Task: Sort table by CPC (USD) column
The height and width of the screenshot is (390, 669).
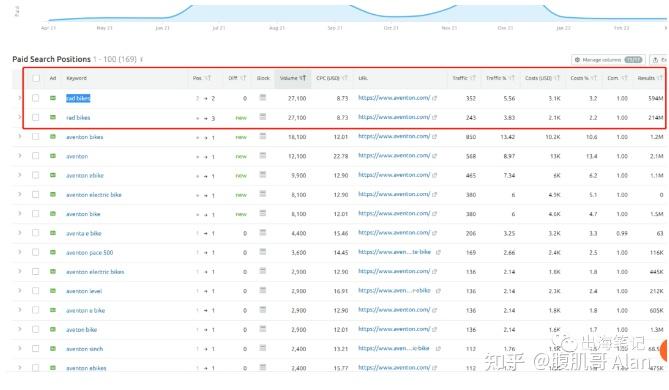Action: [x=332, y=78]
